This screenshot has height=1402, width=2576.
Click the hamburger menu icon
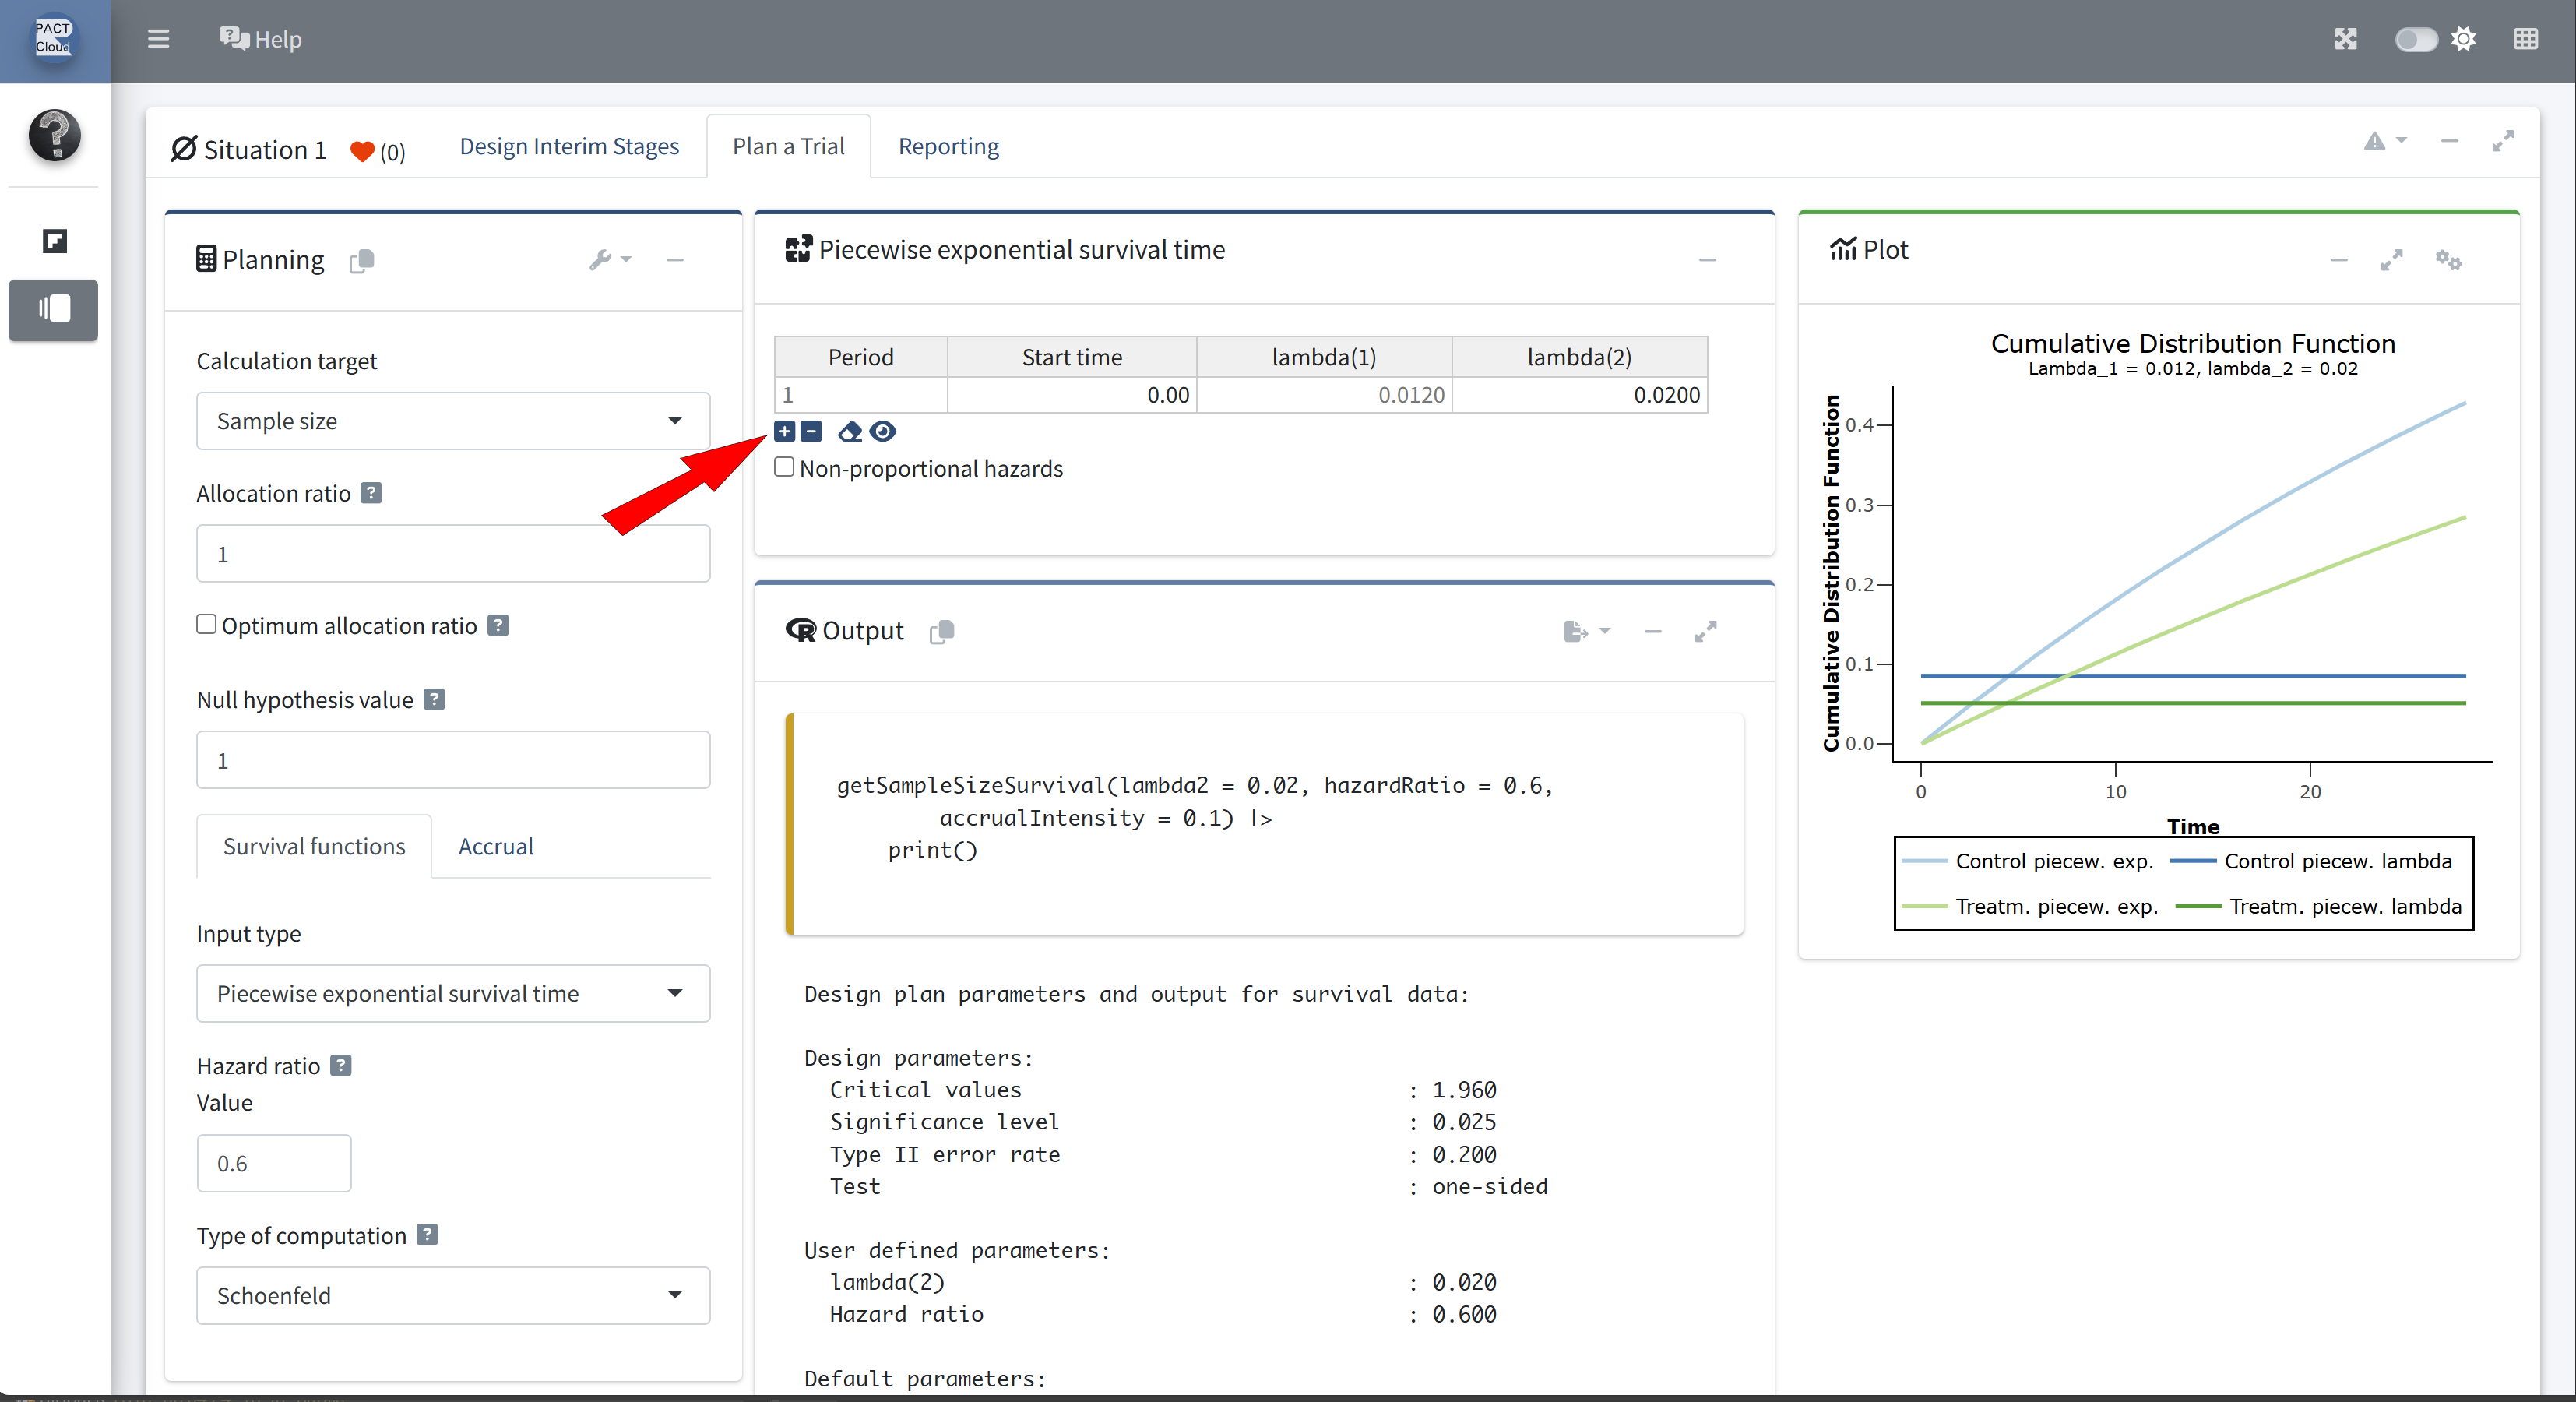158,39
